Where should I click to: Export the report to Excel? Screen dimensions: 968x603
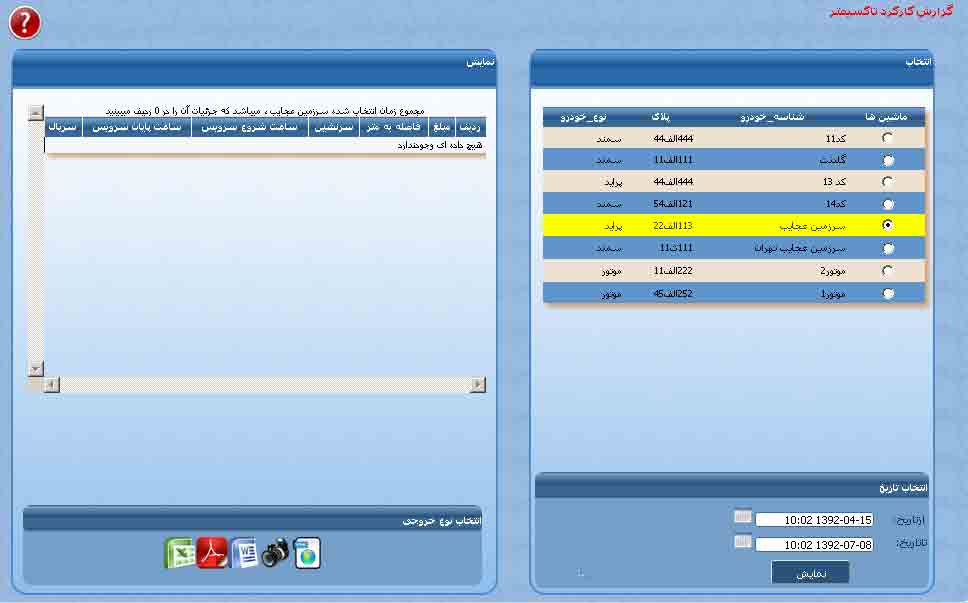(179, 553)
